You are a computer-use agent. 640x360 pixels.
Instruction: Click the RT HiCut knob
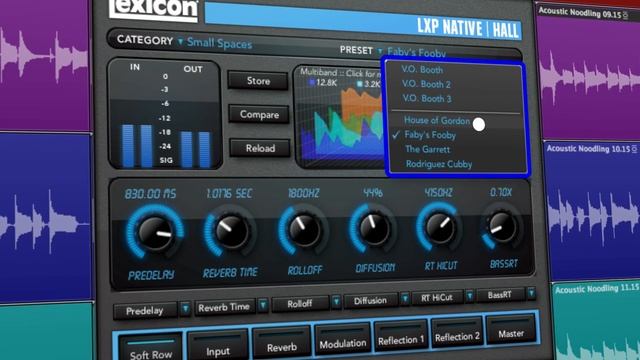440,227
